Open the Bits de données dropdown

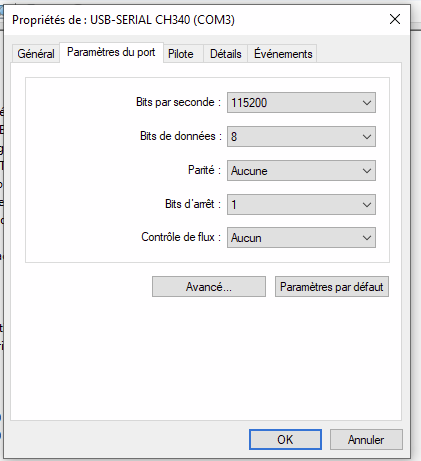pyautogui.click(x=301, y=137)
